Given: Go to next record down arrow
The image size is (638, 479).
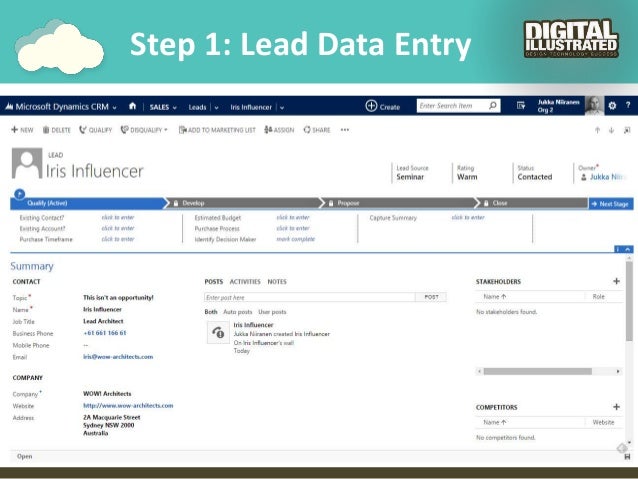Looking at the screenshot, I should pyautogui.click(x=611, y=130).
